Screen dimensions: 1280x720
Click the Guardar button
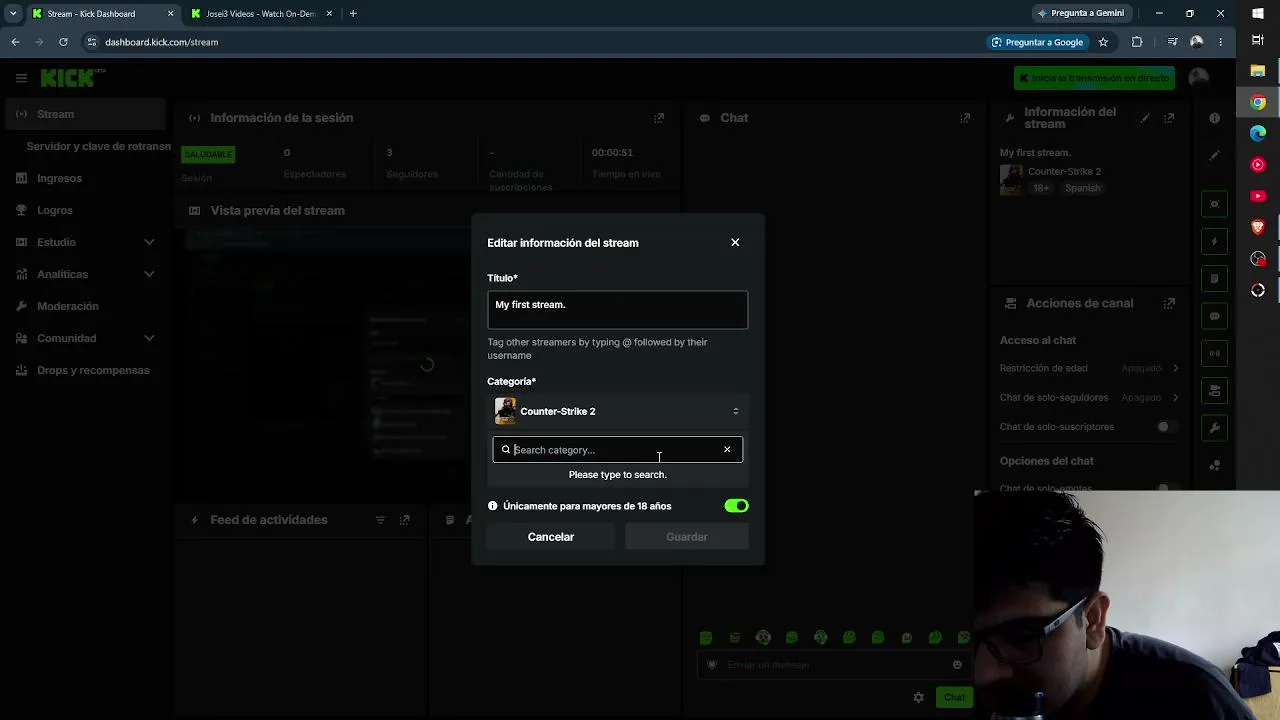(687, 537)
